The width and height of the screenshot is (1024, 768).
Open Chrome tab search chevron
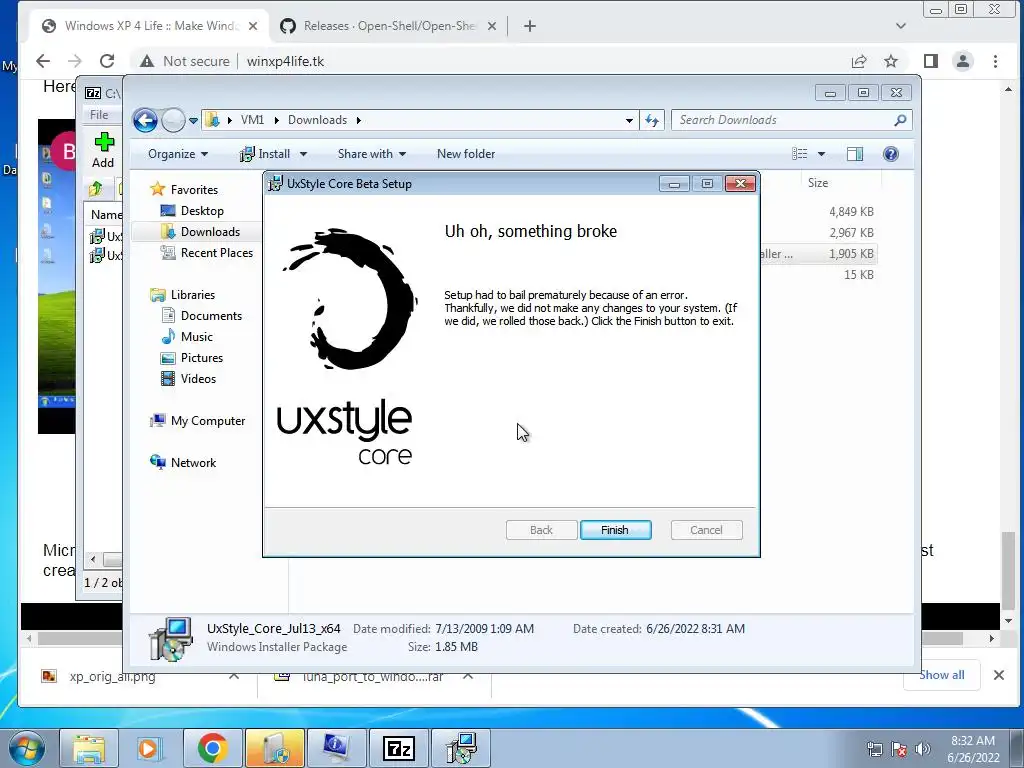tap(901, 26)
